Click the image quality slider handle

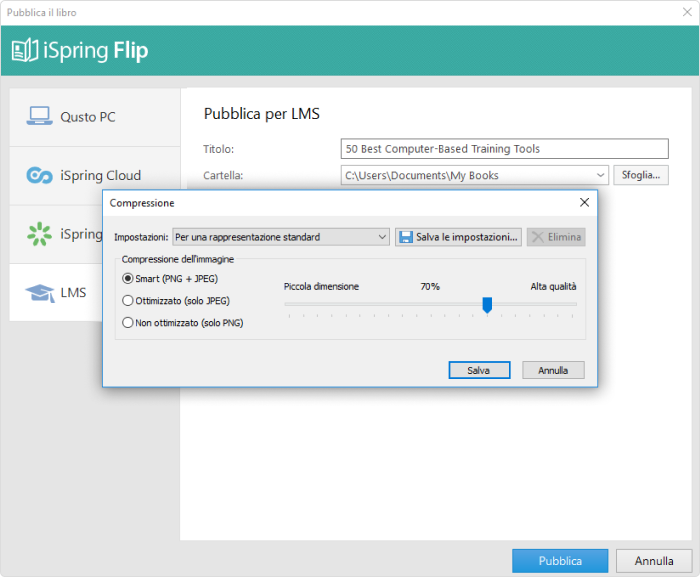pos(487,305)
